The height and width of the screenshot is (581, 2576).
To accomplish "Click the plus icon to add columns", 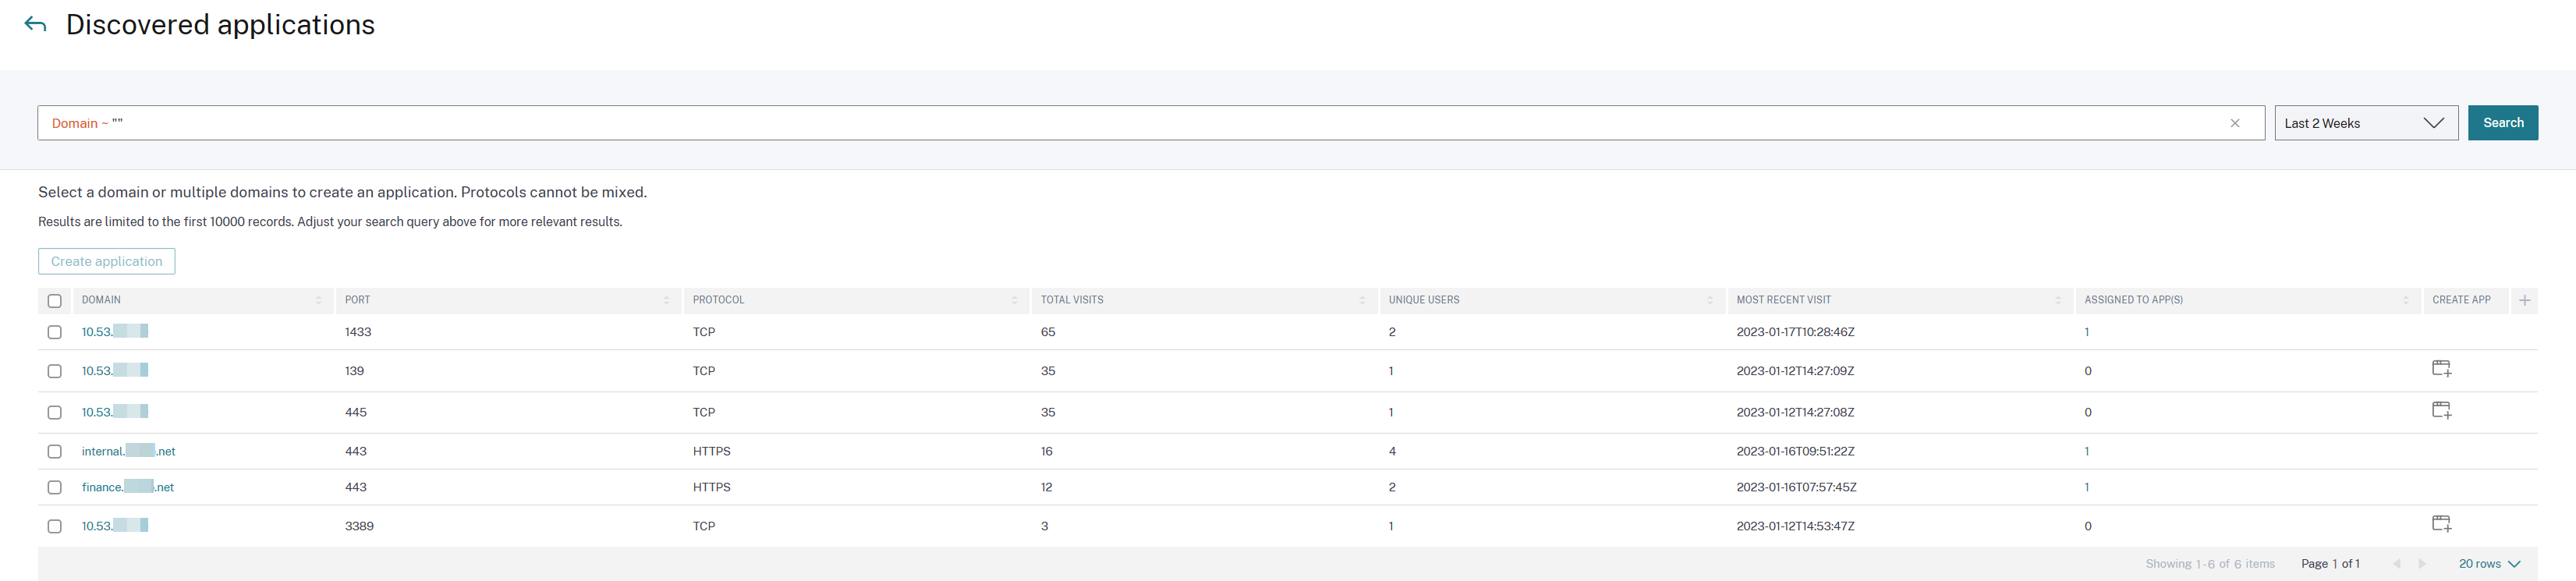I will (x=2524, y=300).
